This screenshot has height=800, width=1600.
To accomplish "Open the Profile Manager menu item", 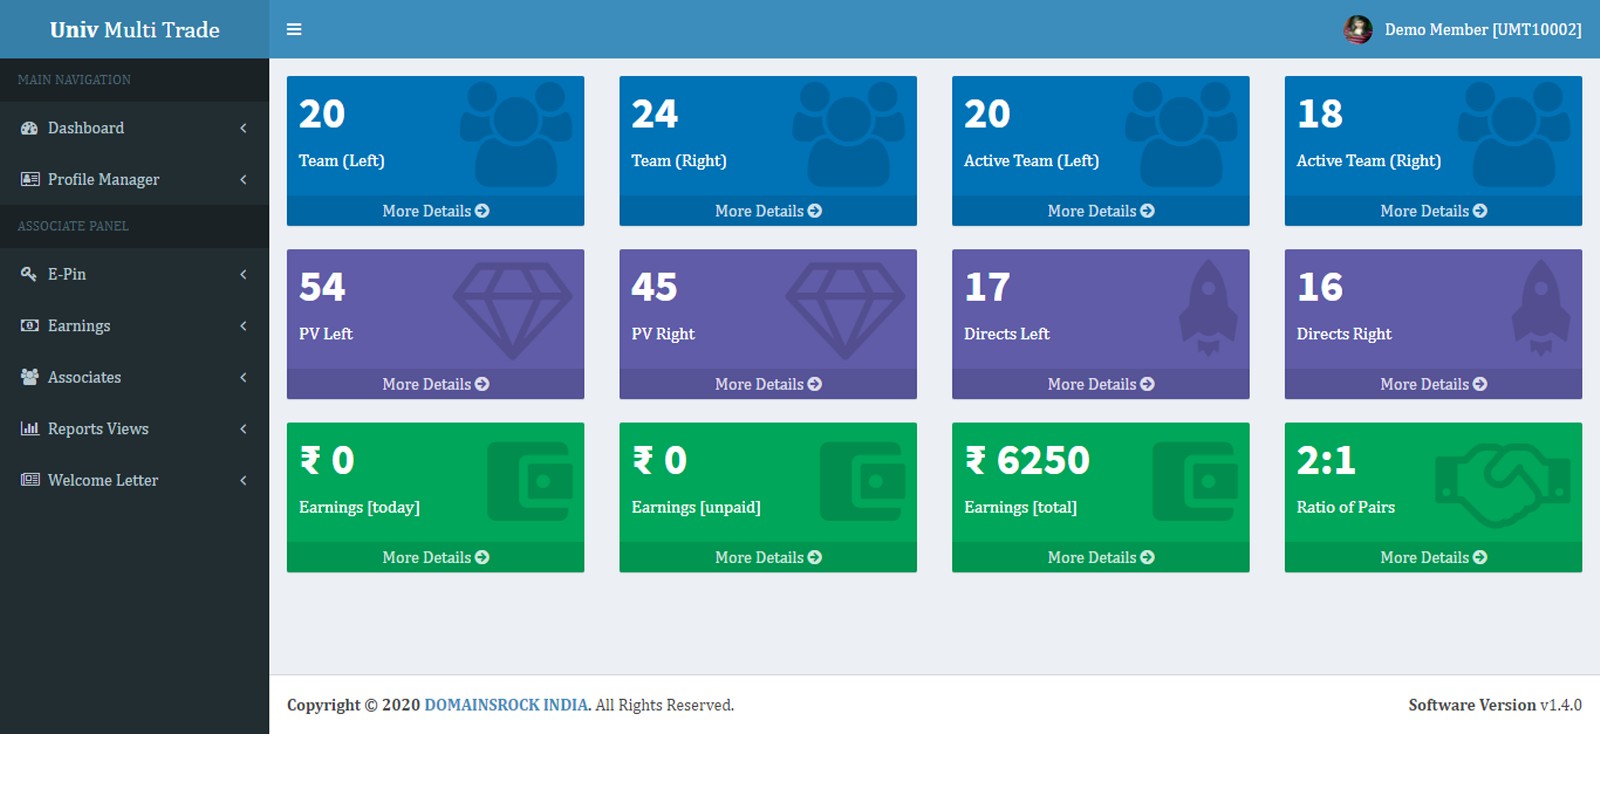I will (134, 179).
